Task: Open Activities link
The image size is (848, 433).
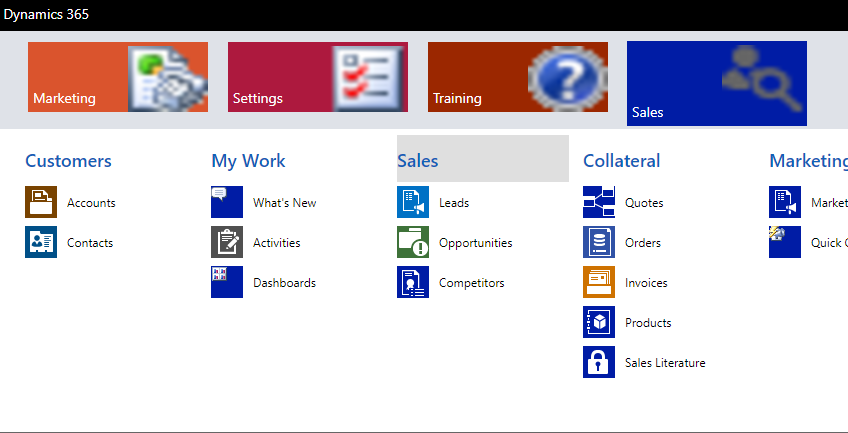Action: (277, 243)
